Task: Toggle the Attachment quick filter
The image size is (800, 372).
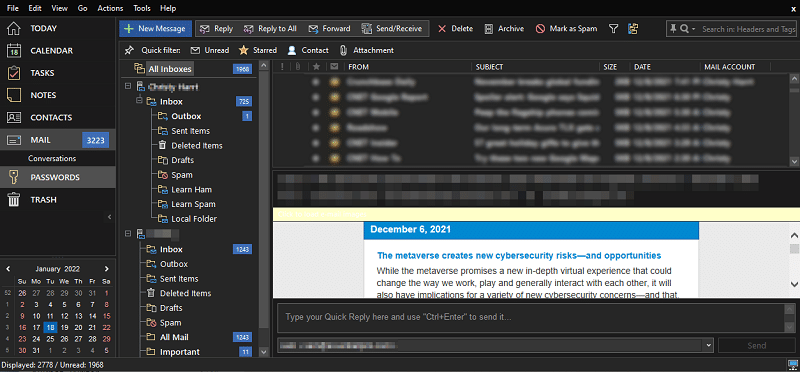Action: coord(366,50)
